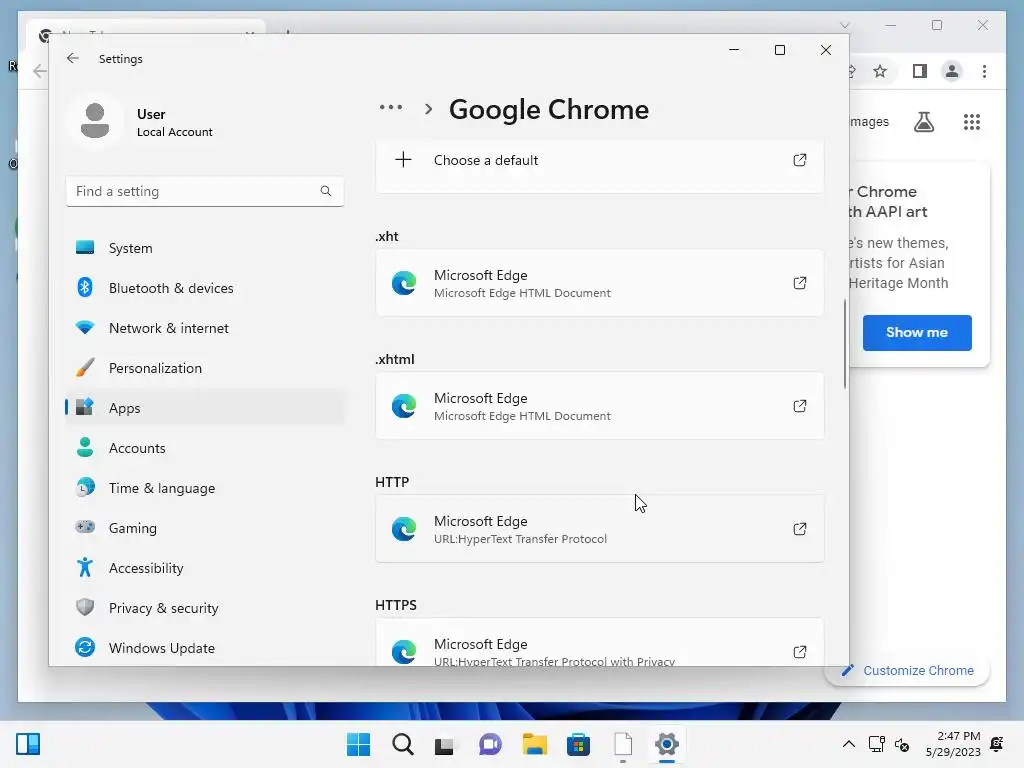Click the bookmark star in Chrome toolbar
This screenshot has height=768, width=1024.
click(x=880, y=71)
